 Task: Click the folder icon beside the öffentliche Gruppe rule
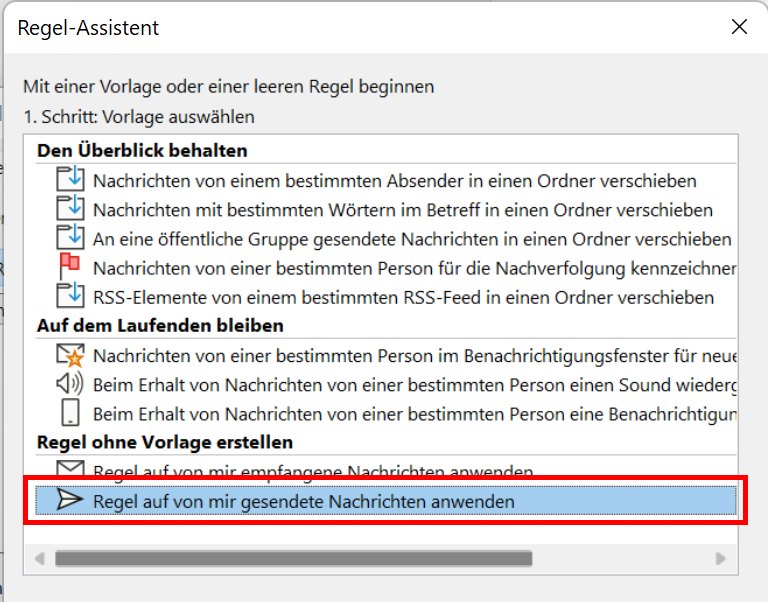tap(72, 238)
